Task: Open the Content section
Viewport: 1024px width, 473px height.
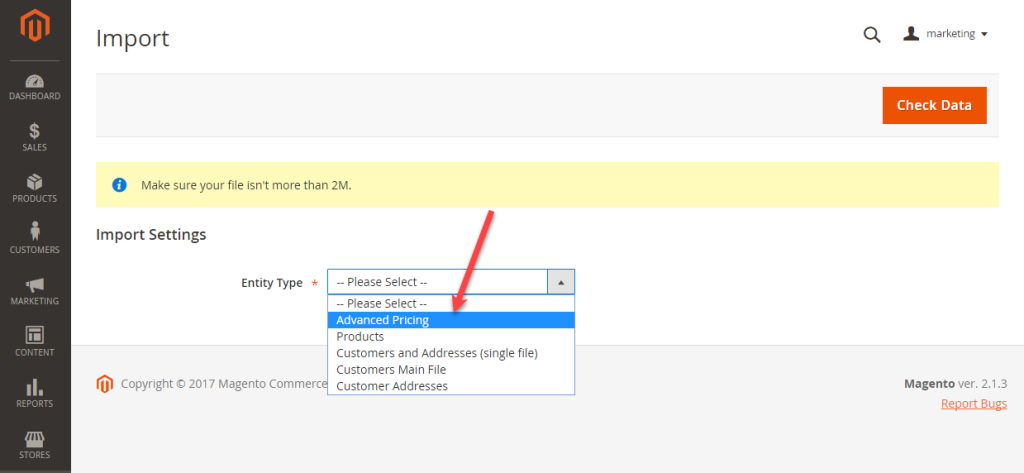Action: 35,342
